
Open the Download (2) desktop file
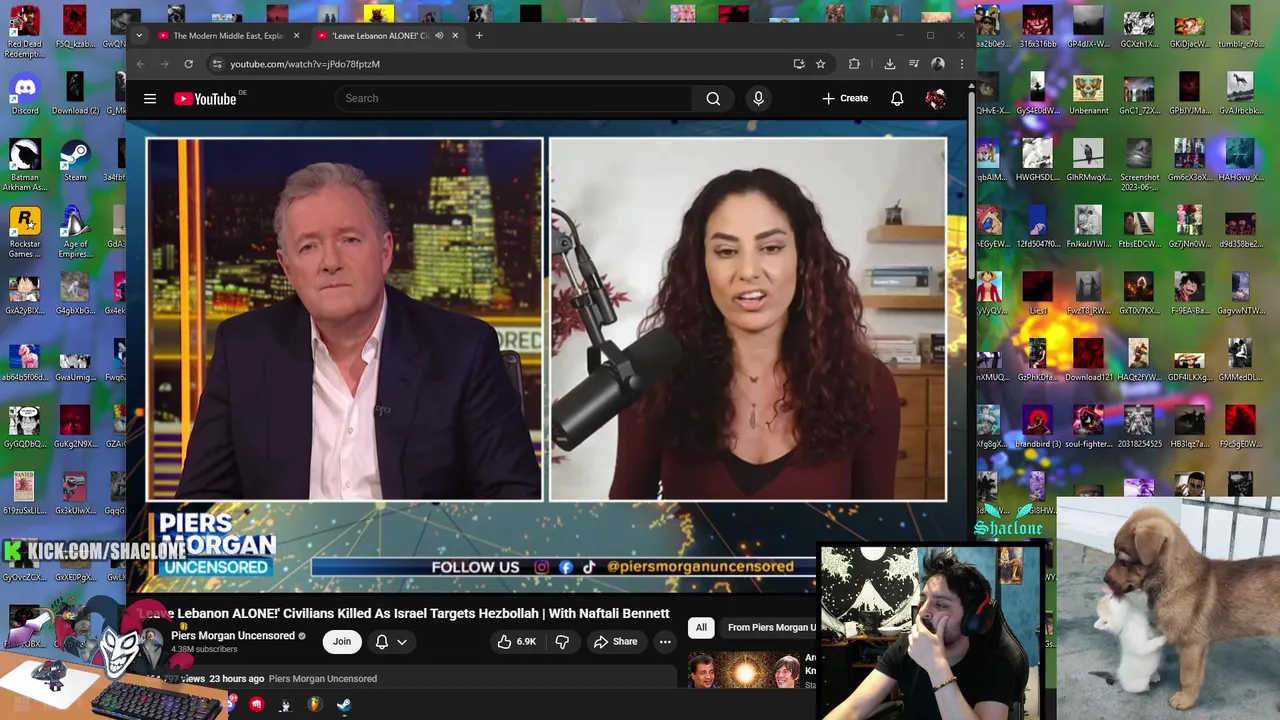(75, 95)
